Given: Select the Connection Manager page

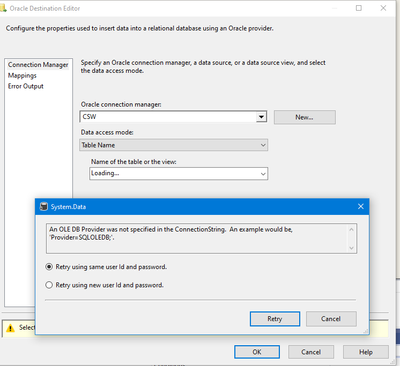Looking at the screenshot, I should coord(38,65).
